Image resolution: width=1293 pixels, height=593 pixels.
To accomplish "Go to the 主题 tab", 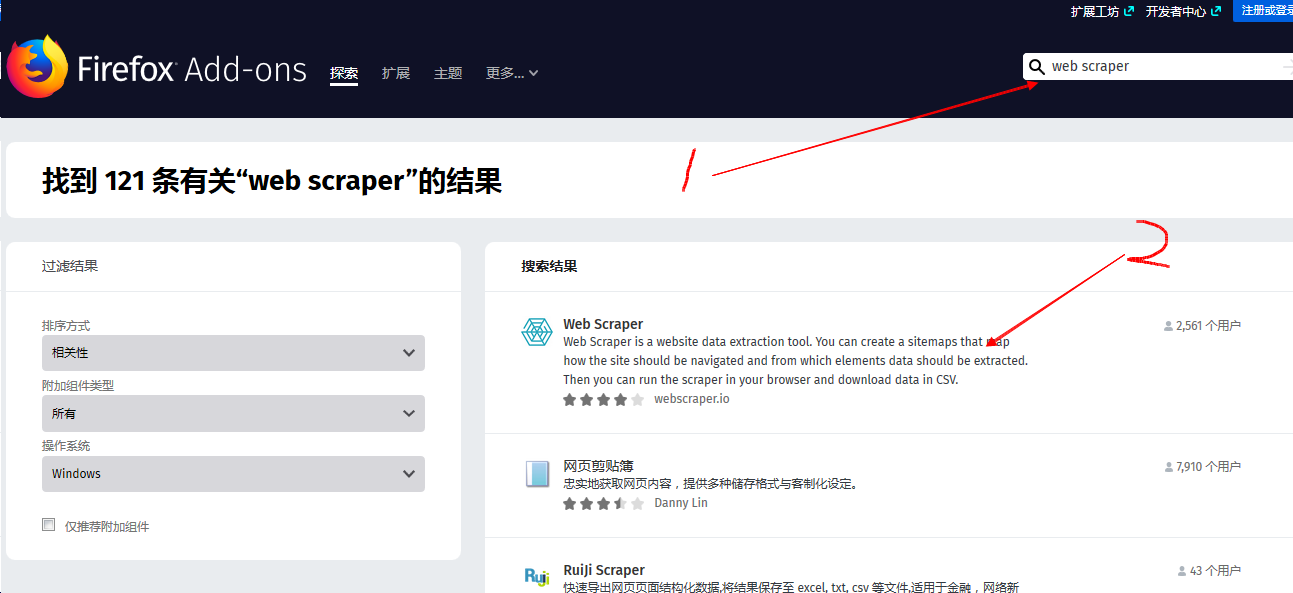I will click(x=448, y=73).
